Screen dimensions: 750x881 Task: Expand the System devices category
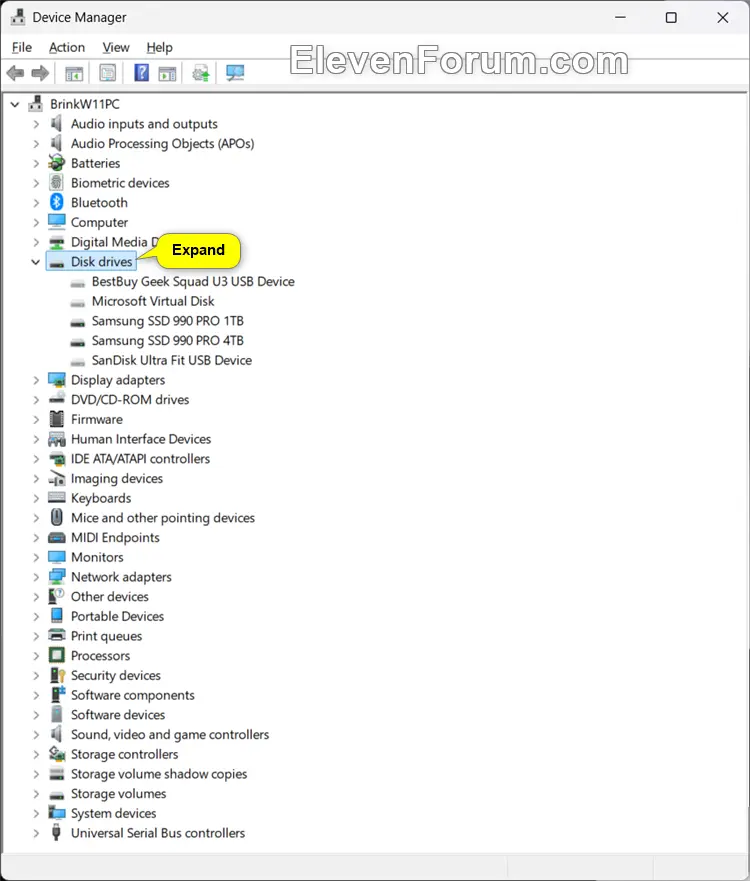click(x=36, y=814)
